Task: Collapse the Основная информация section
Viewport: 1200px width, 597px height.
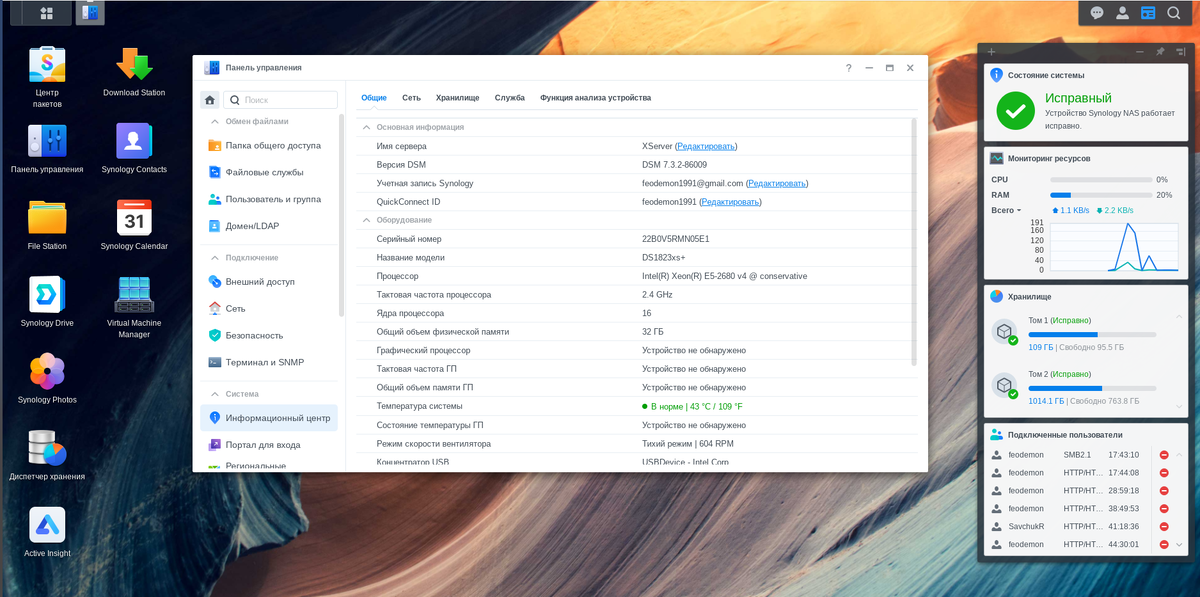Action: (x=366, y=128)
